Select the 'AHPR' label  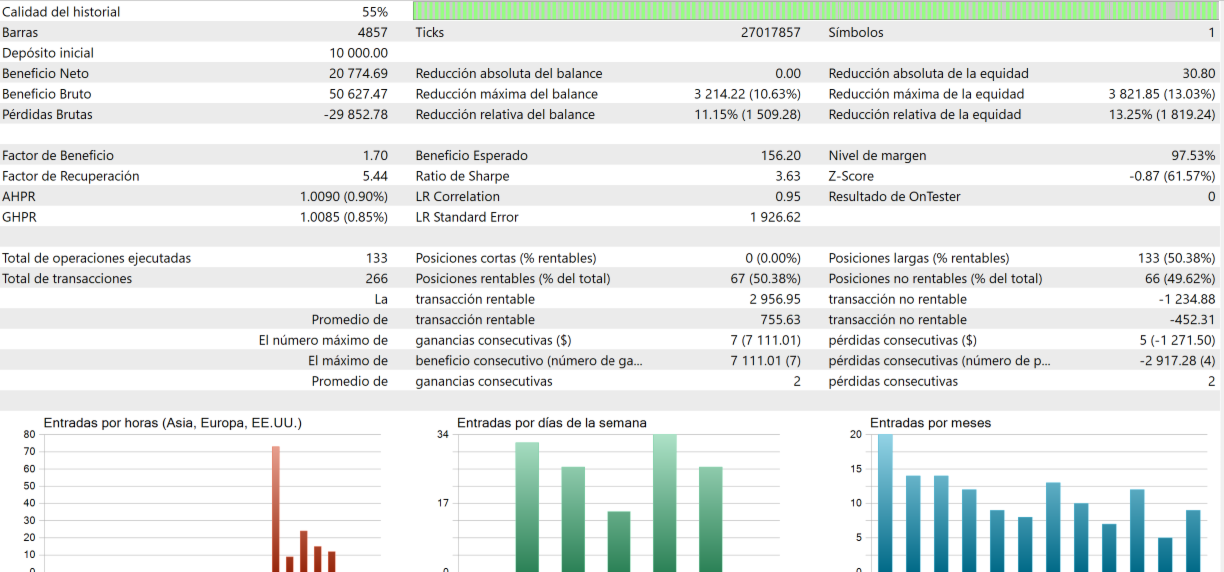coord(19,196)
